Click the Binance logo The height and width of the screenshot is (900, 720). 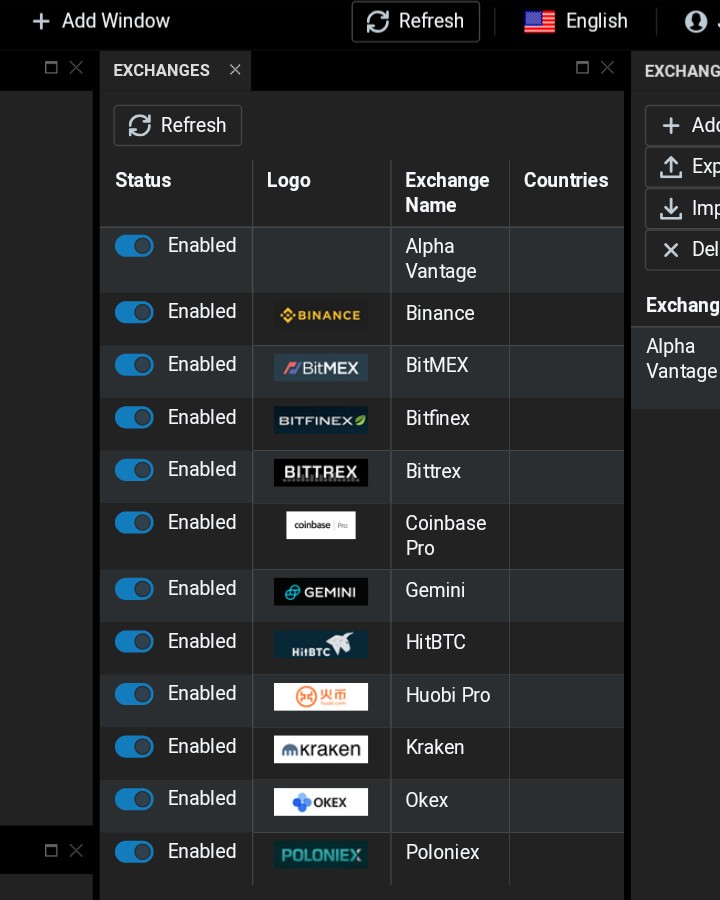(x=320, y=315)
